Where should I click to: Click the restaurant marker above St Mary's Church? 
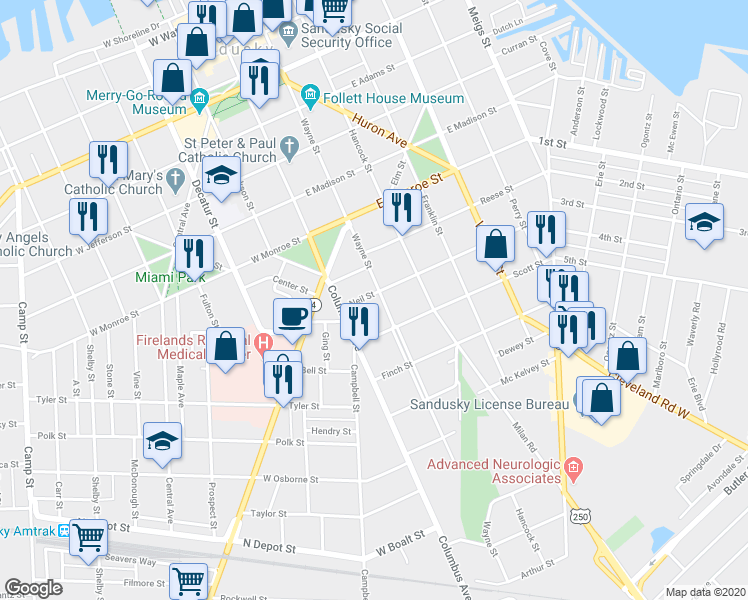coord(108,161)
